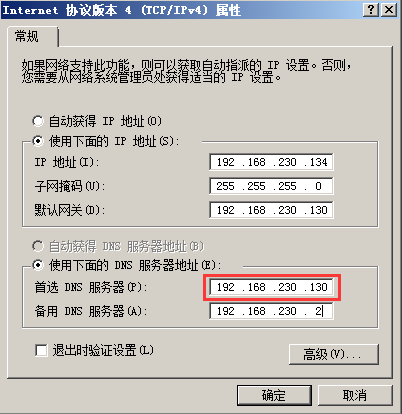Click the 备用 DNS 服务器 field
The width and height of the screenshot is (402, 414).
271,311
